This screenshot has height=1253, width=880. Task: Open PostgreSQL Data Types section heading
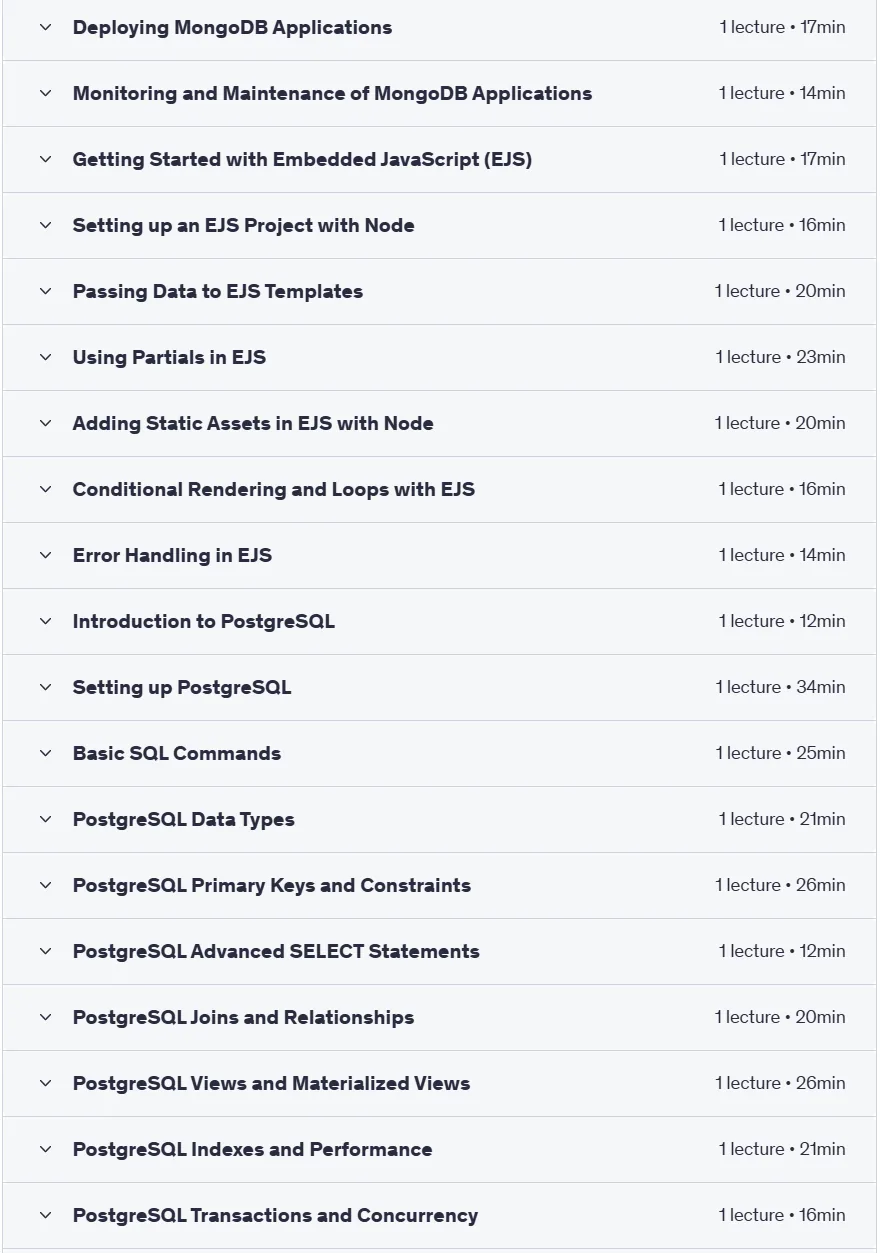184,819
